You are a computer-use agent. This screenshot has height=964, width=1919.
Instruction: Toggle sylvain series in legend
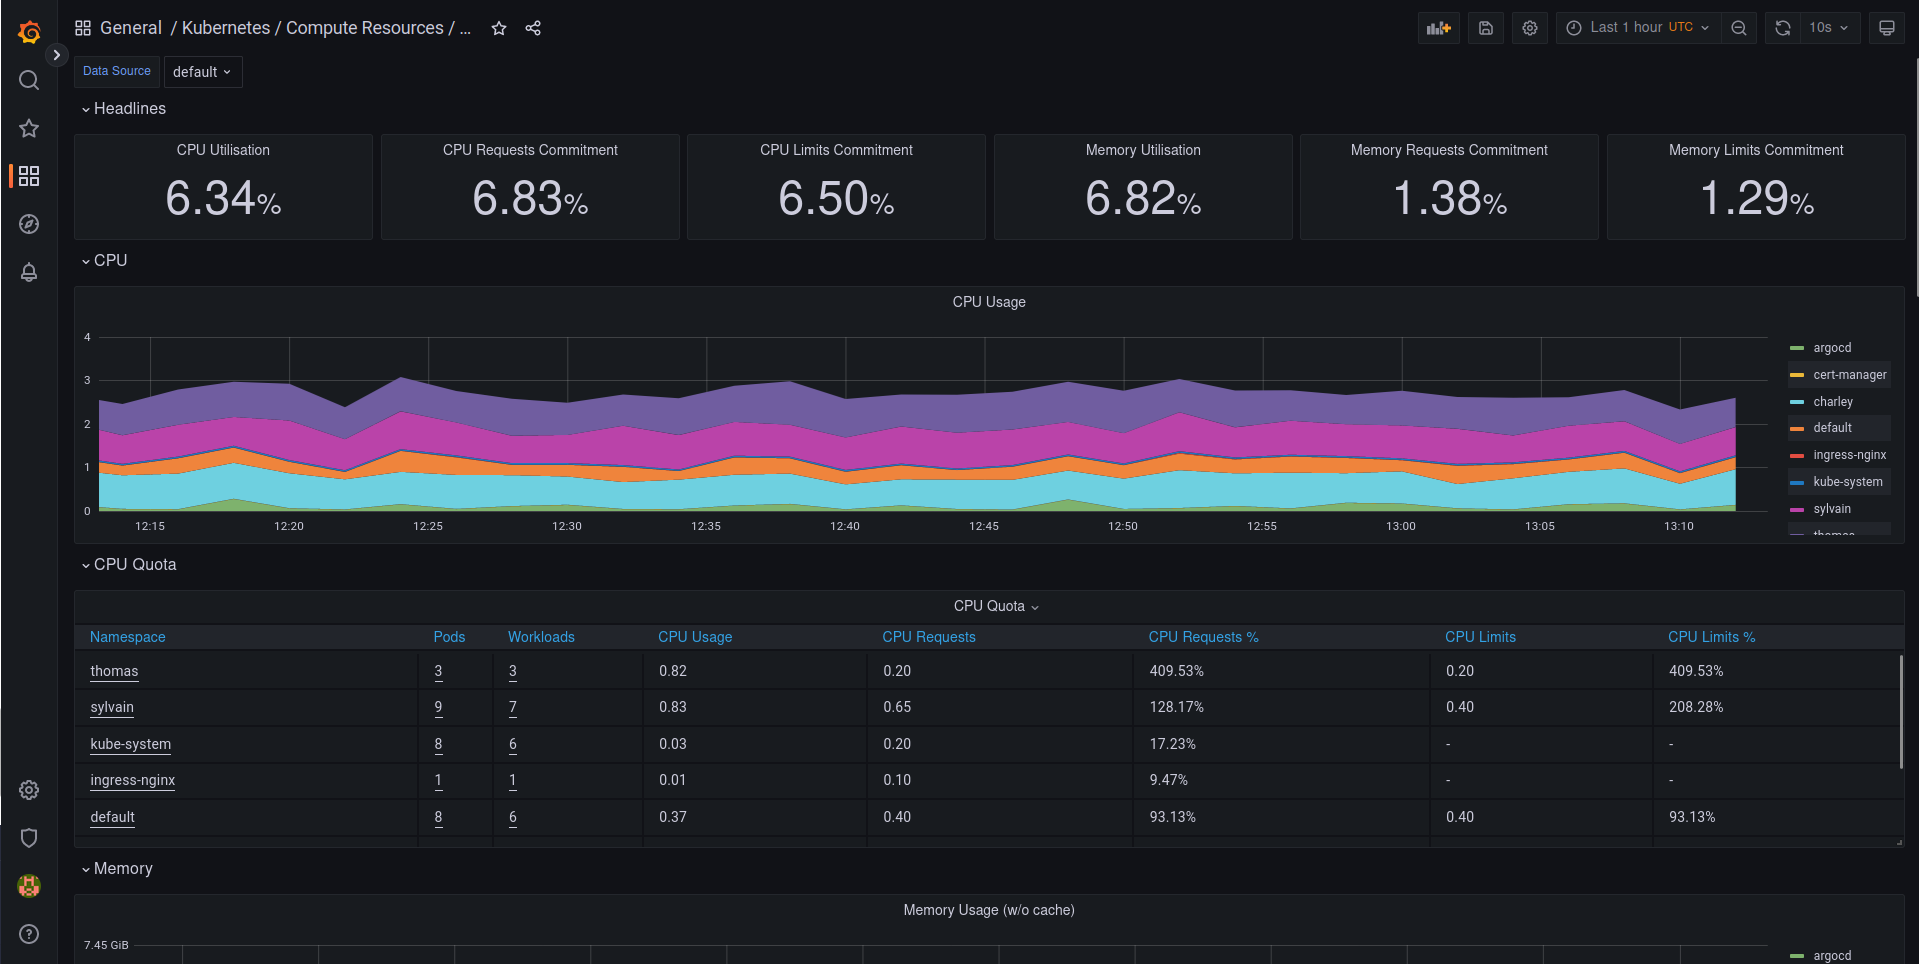pyautogui.click(x=1832, y=509)
